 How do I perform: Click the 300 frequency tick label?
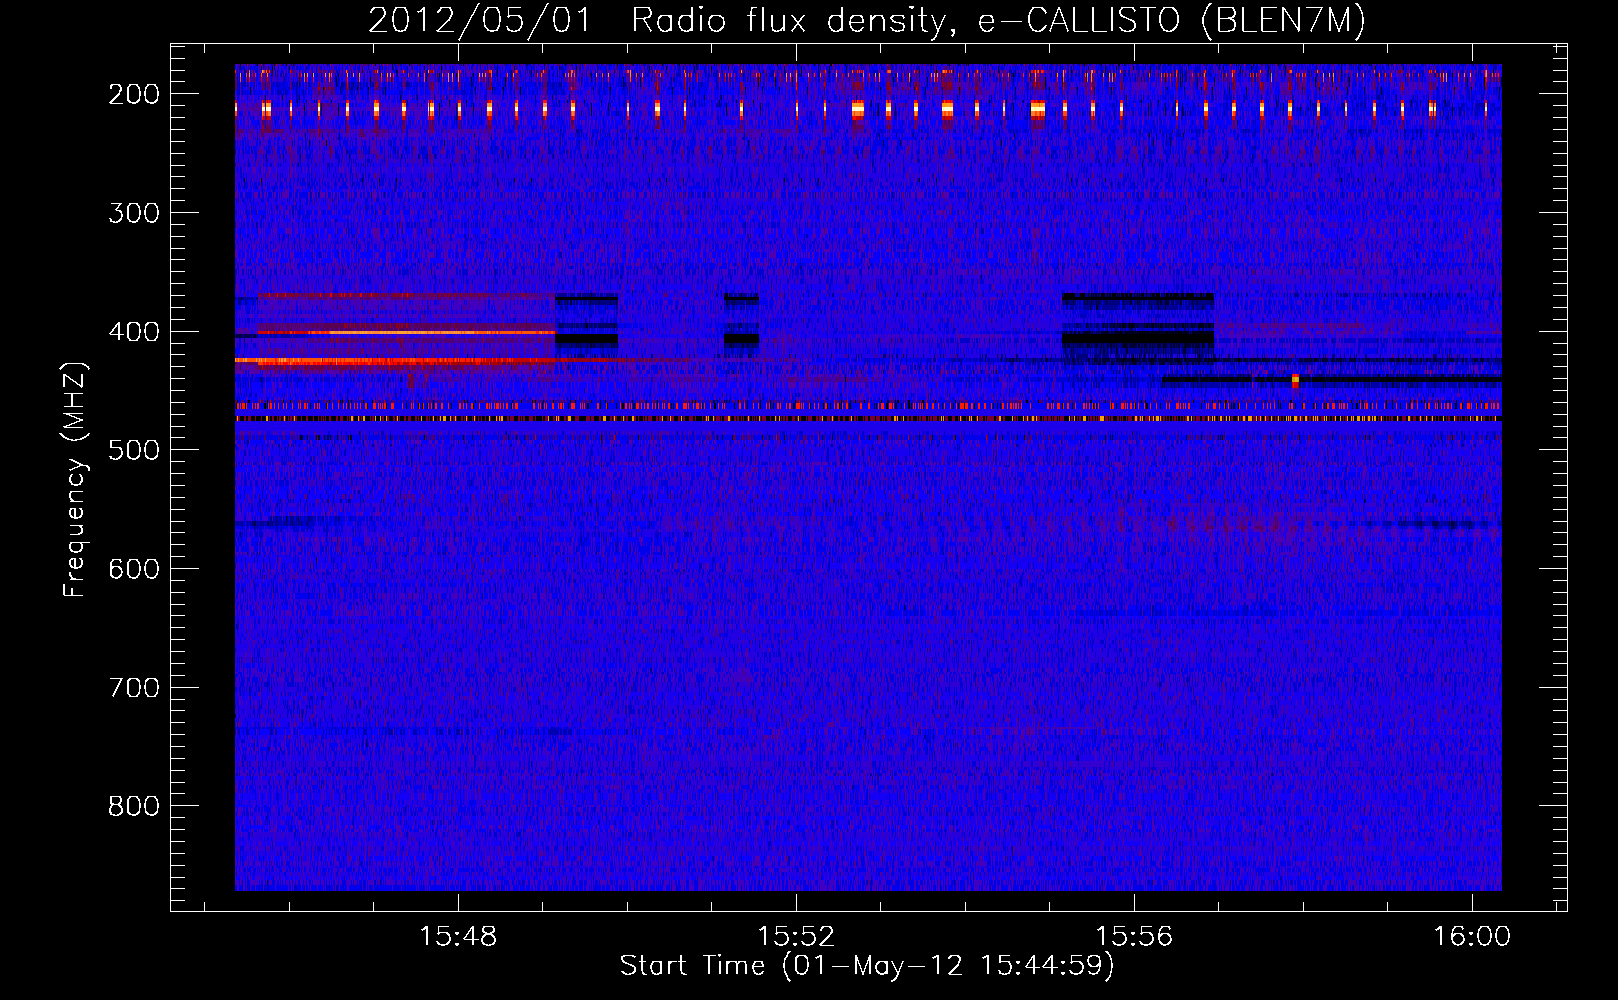click(x=134, y=213)
